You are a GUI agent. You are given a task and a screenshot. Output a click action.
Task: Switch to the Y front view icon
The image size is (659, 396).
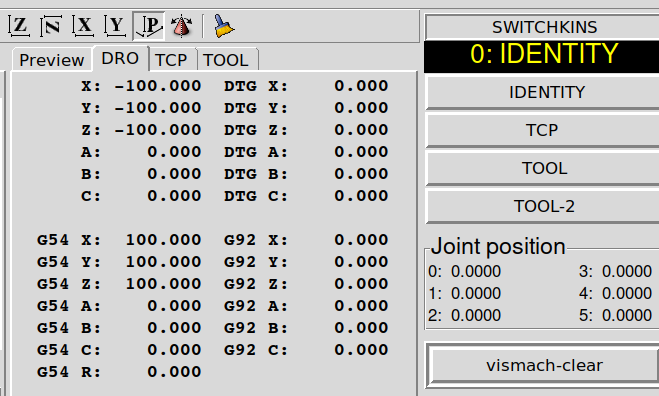[x=115, y=26]
